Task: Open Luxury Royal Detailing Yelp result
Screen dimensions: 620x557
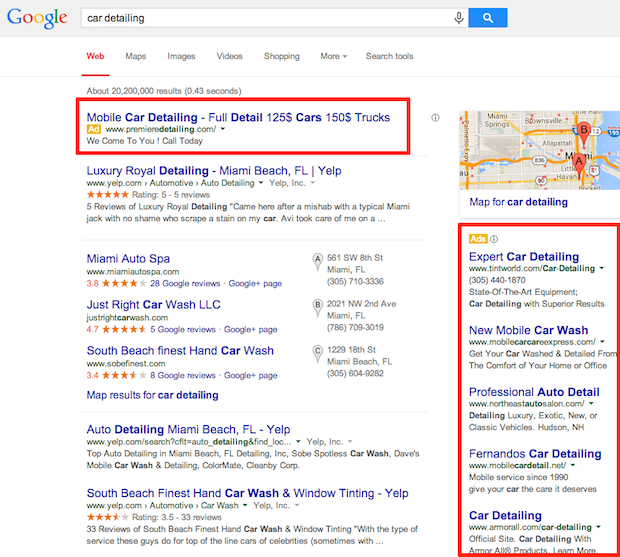Action: 214,171
